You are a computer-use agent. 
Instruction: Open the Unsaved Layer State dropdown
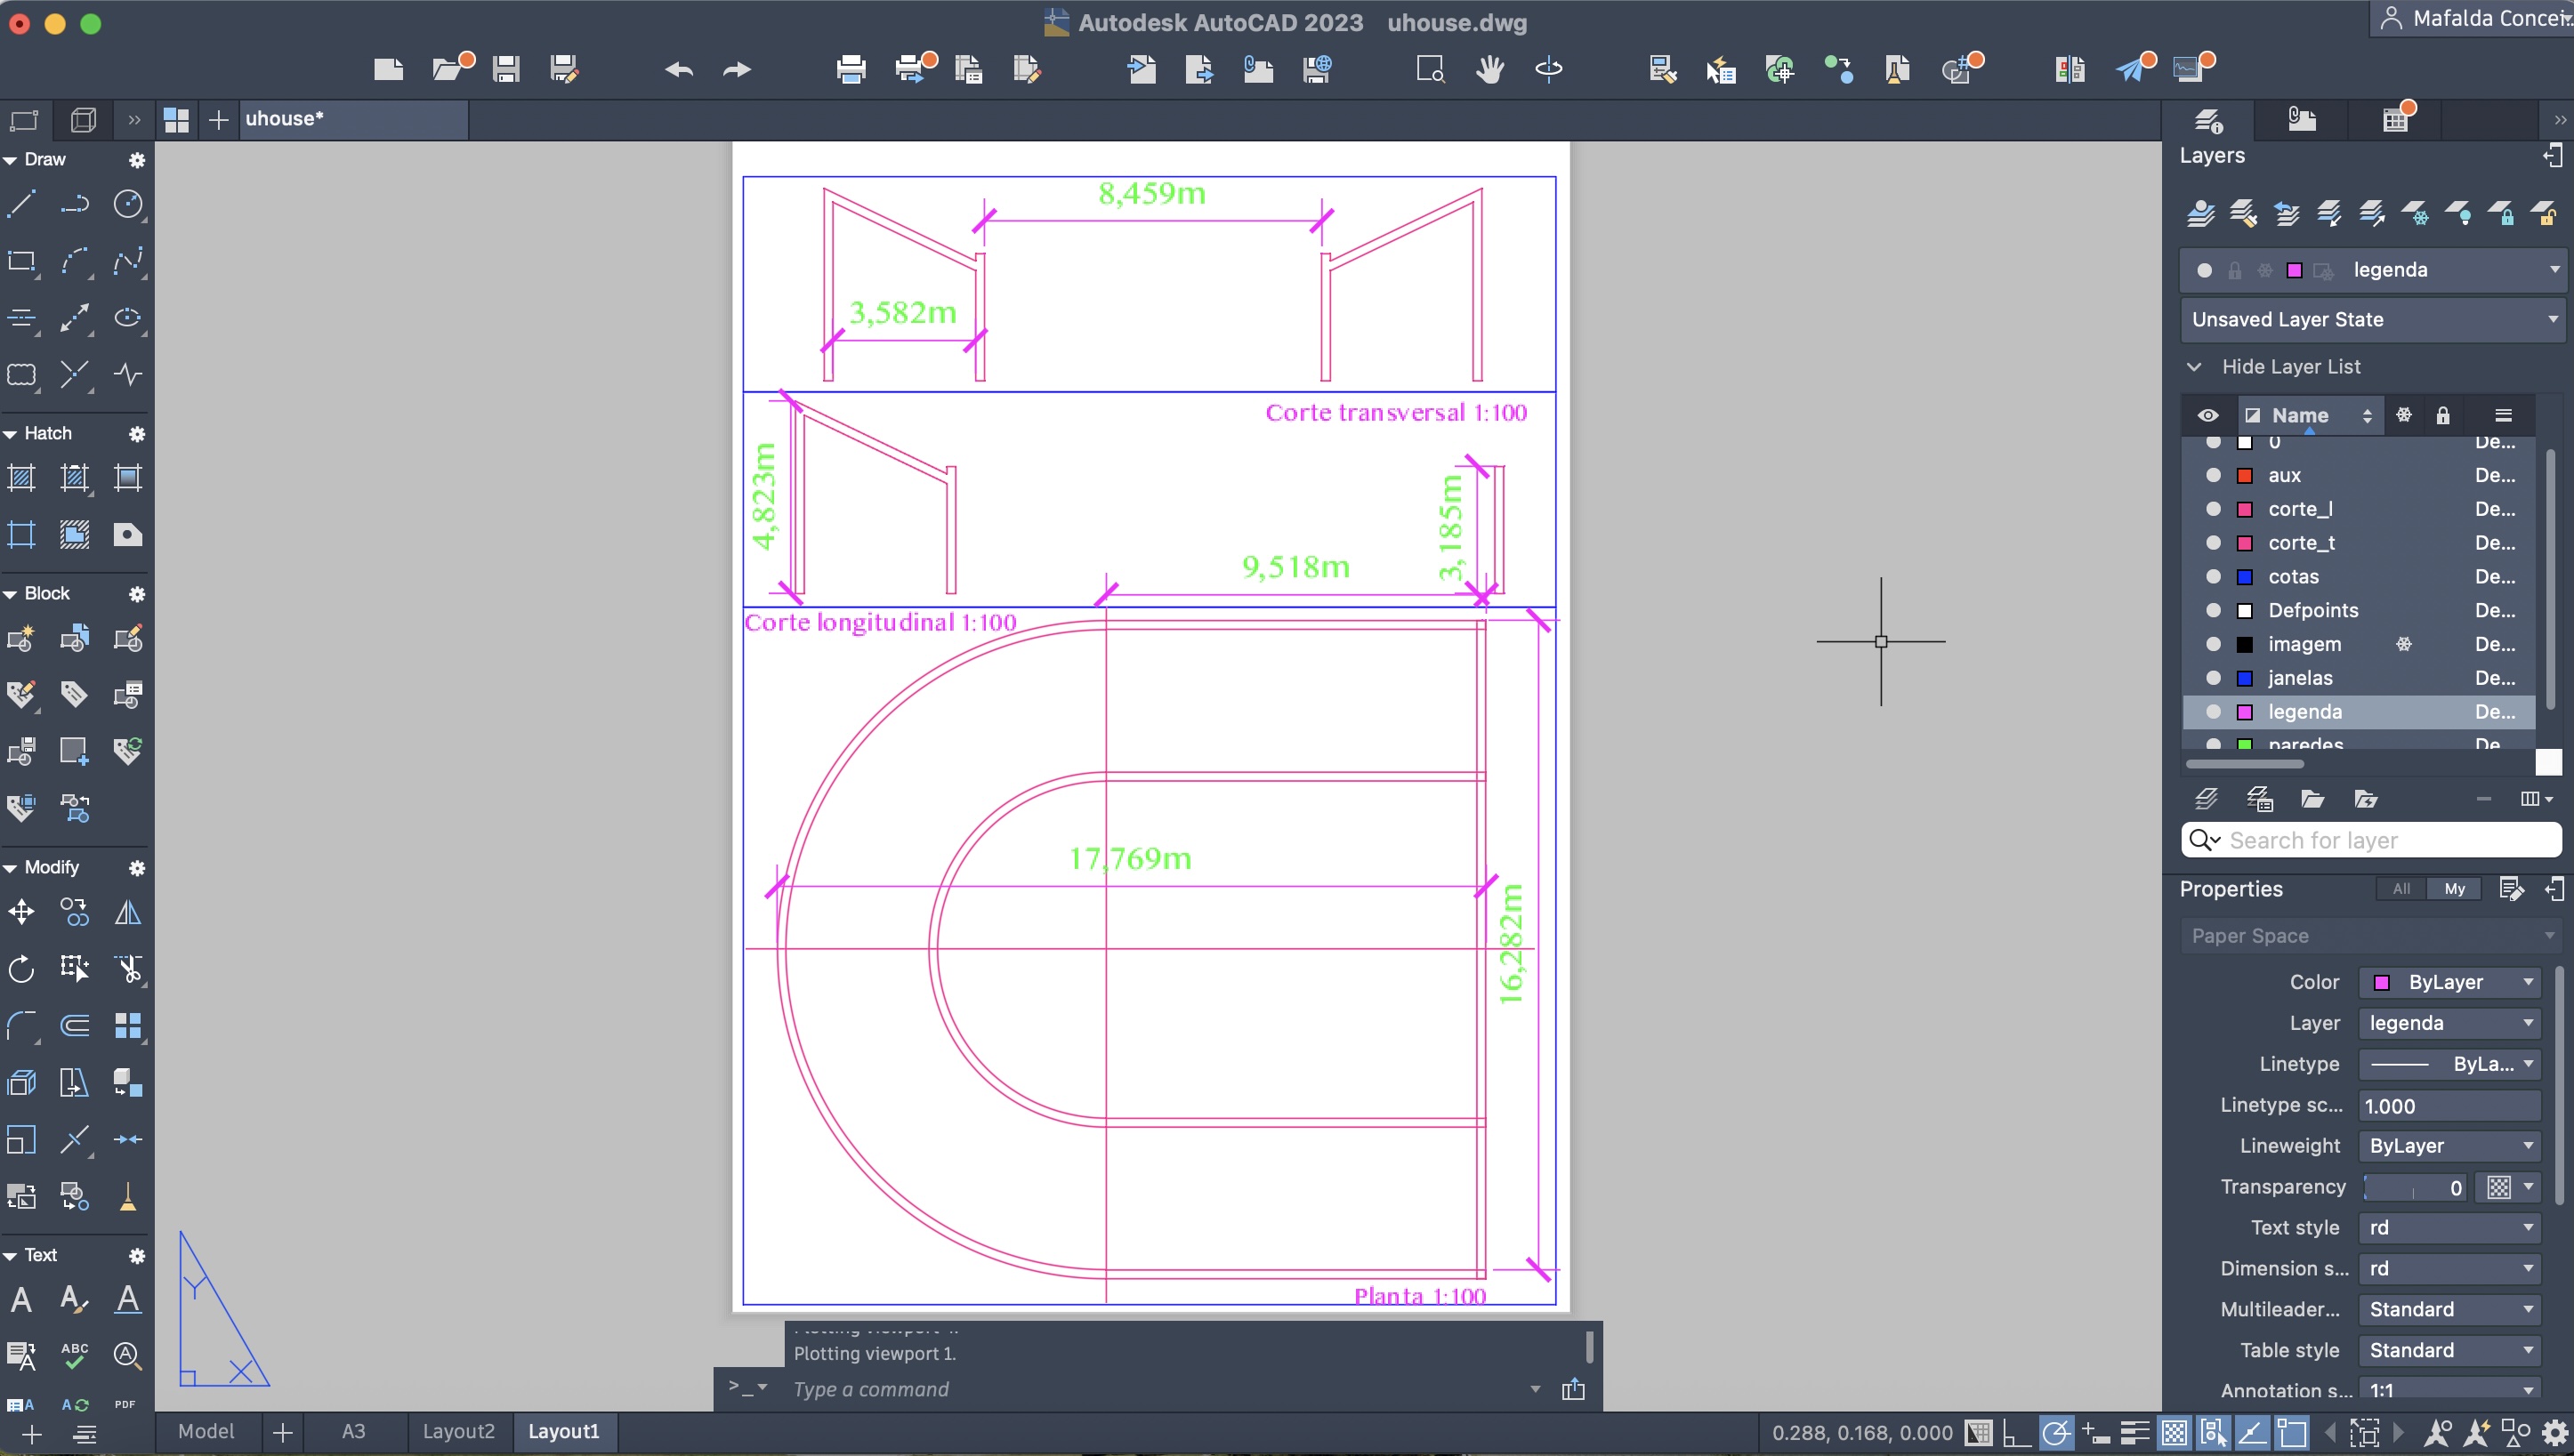click(2371, 320)
